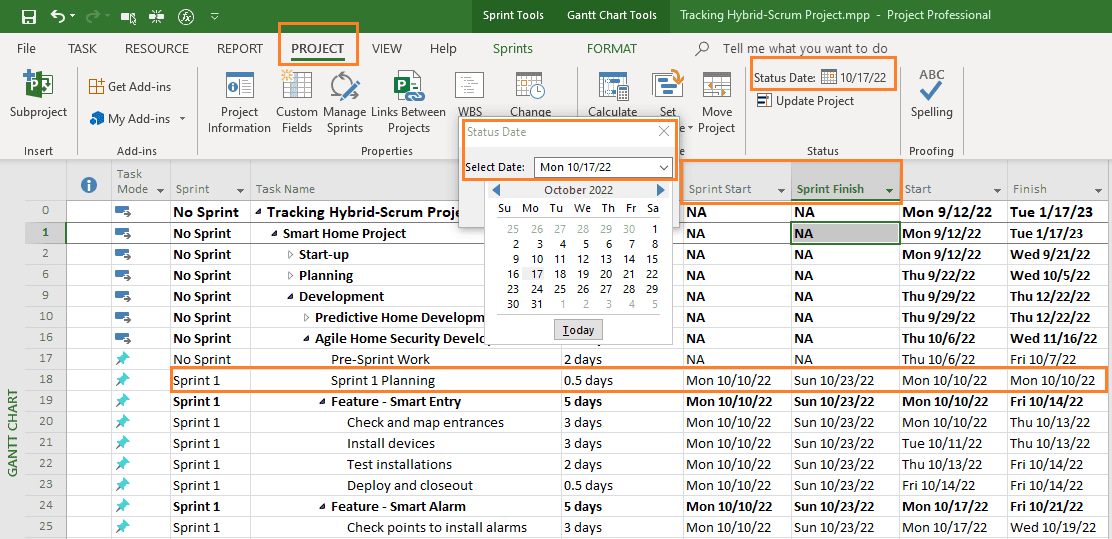Click the Move Project icon
The width and height of the screenshot is (1112, 539).
pos(717,85)
